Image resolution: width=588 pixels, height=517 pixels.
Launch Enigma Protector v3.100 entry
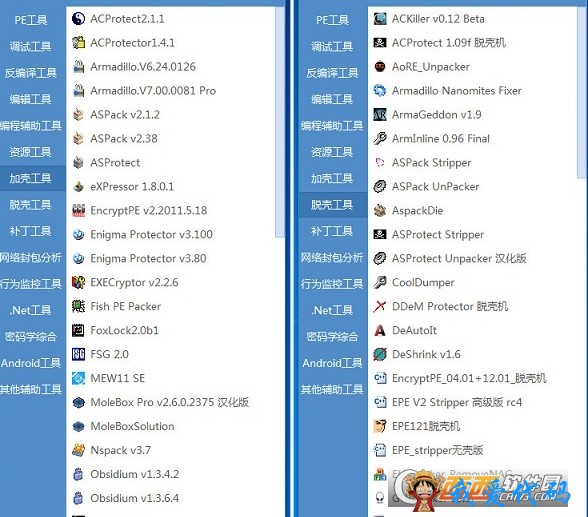152,235
